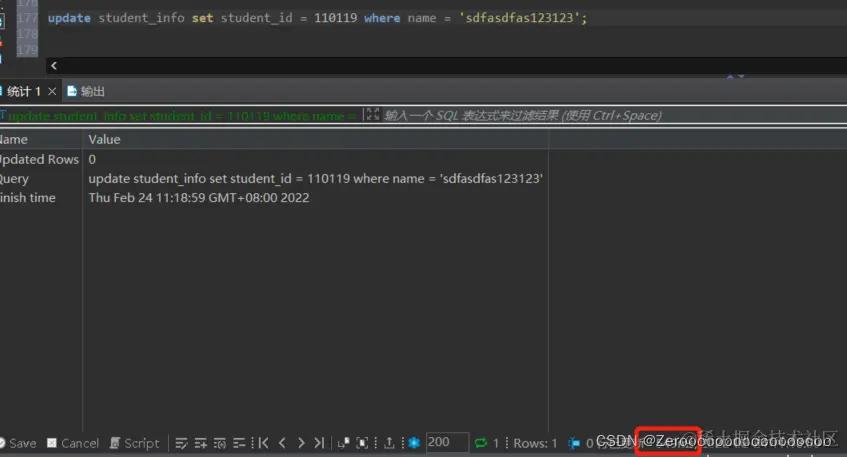This screenshot has width=847, height=457.
Task: Click the export results icon
Action: 389,443
